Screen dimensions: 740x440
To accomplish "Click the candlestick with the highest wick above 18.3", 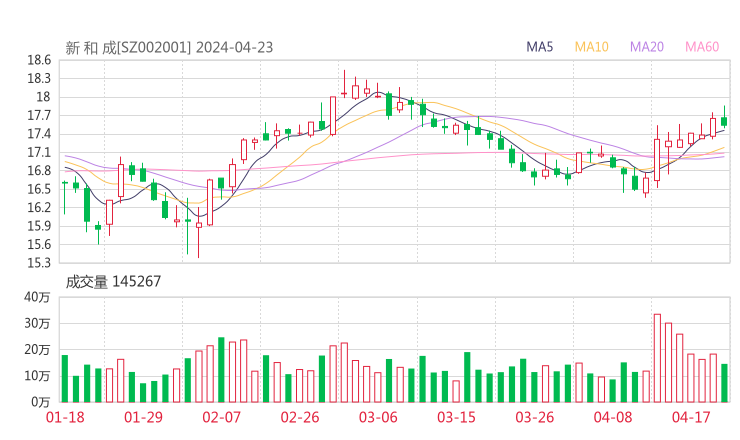I will coord(344,84).
